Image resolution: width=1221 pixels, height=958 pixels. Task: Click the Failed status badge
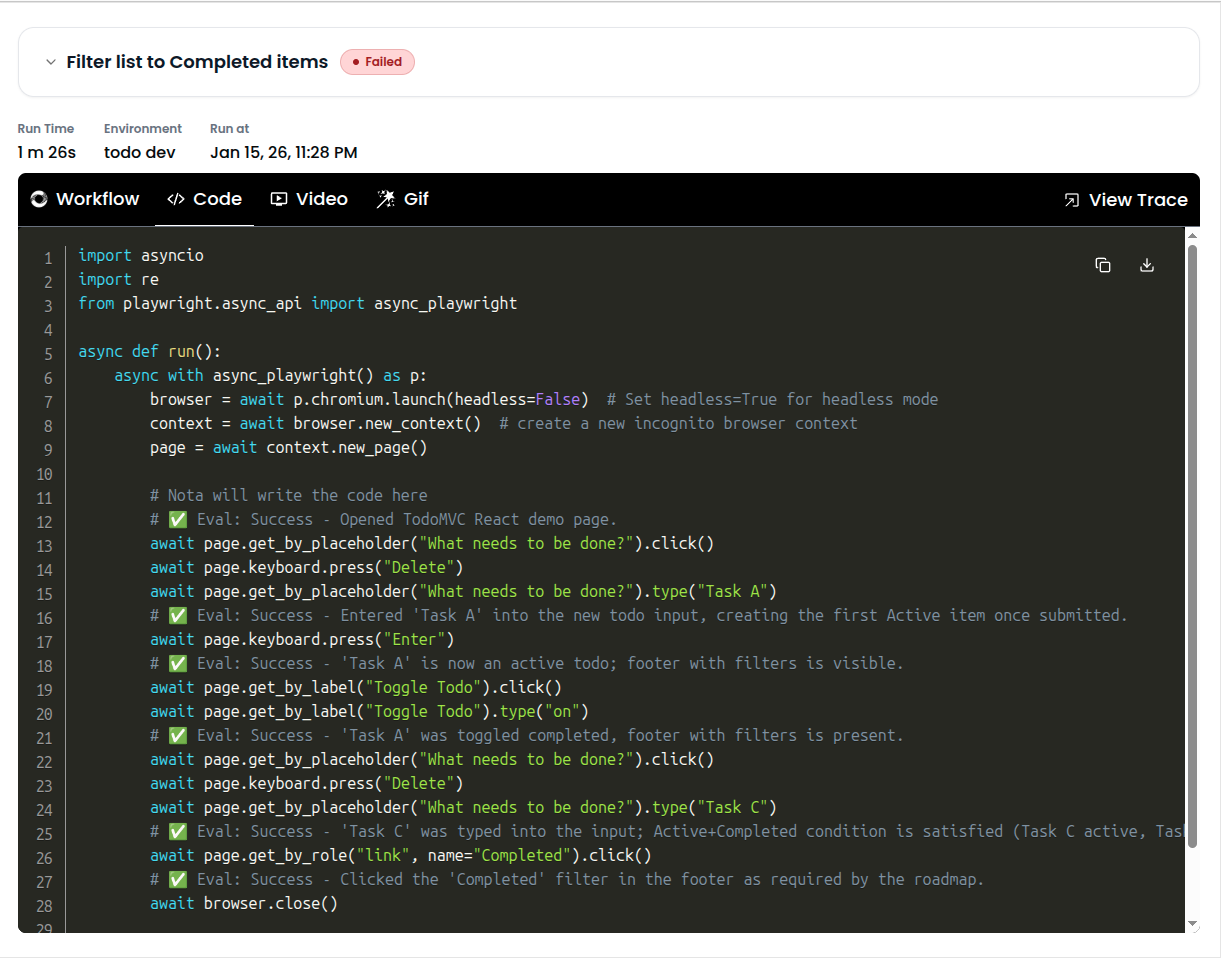tap(377, 62)
